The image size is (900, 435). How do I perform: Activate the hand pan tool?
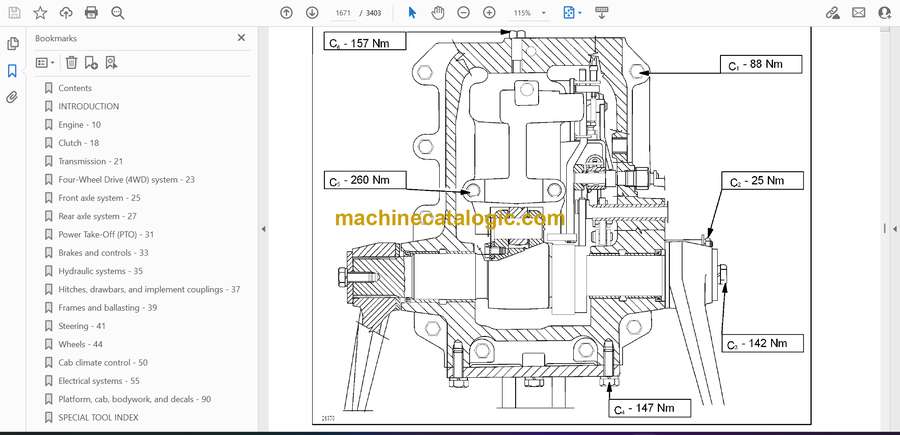point(438,13)
